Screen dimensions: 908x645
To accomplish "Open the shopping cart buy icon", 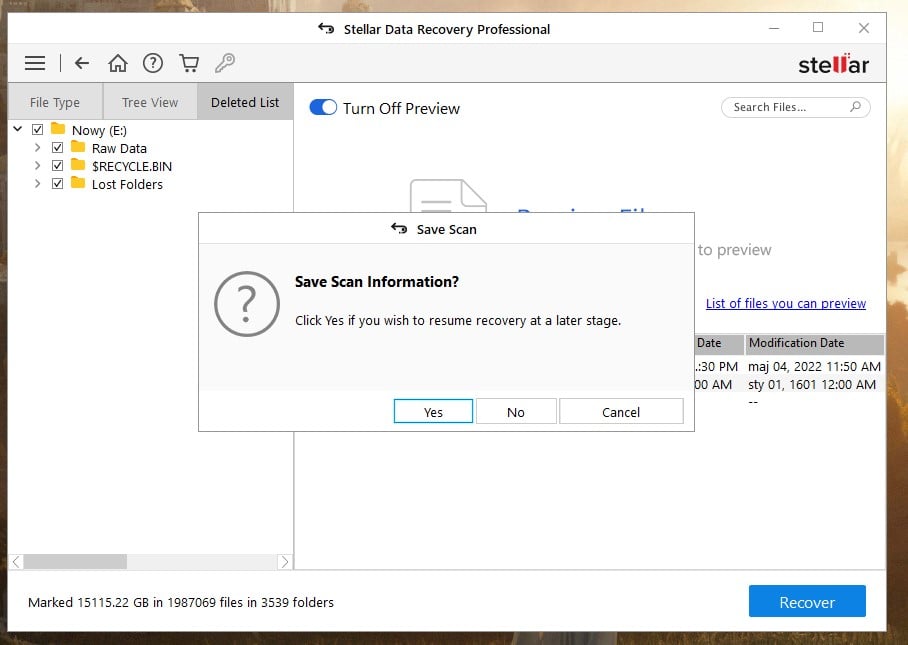I will pyautogui.click(x=189, y=63).
